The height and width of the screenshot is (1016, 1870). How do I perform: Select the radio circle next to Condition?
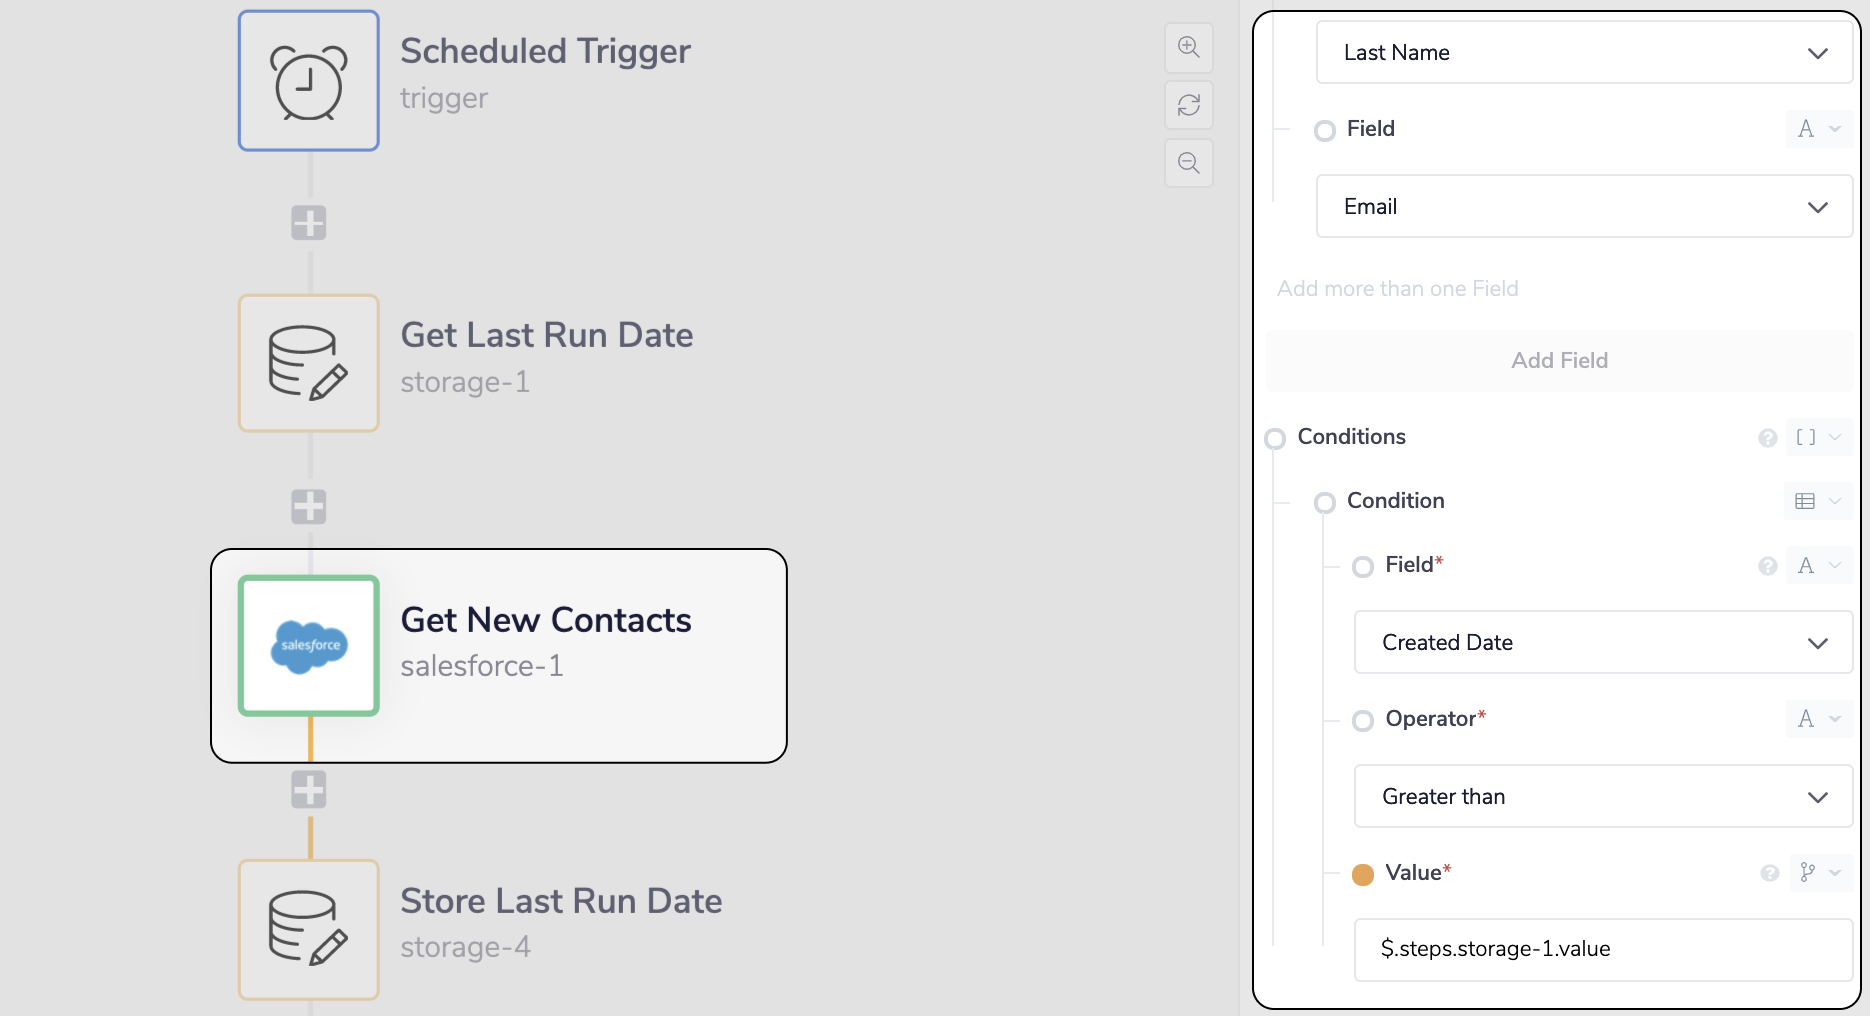(1326, 502)
